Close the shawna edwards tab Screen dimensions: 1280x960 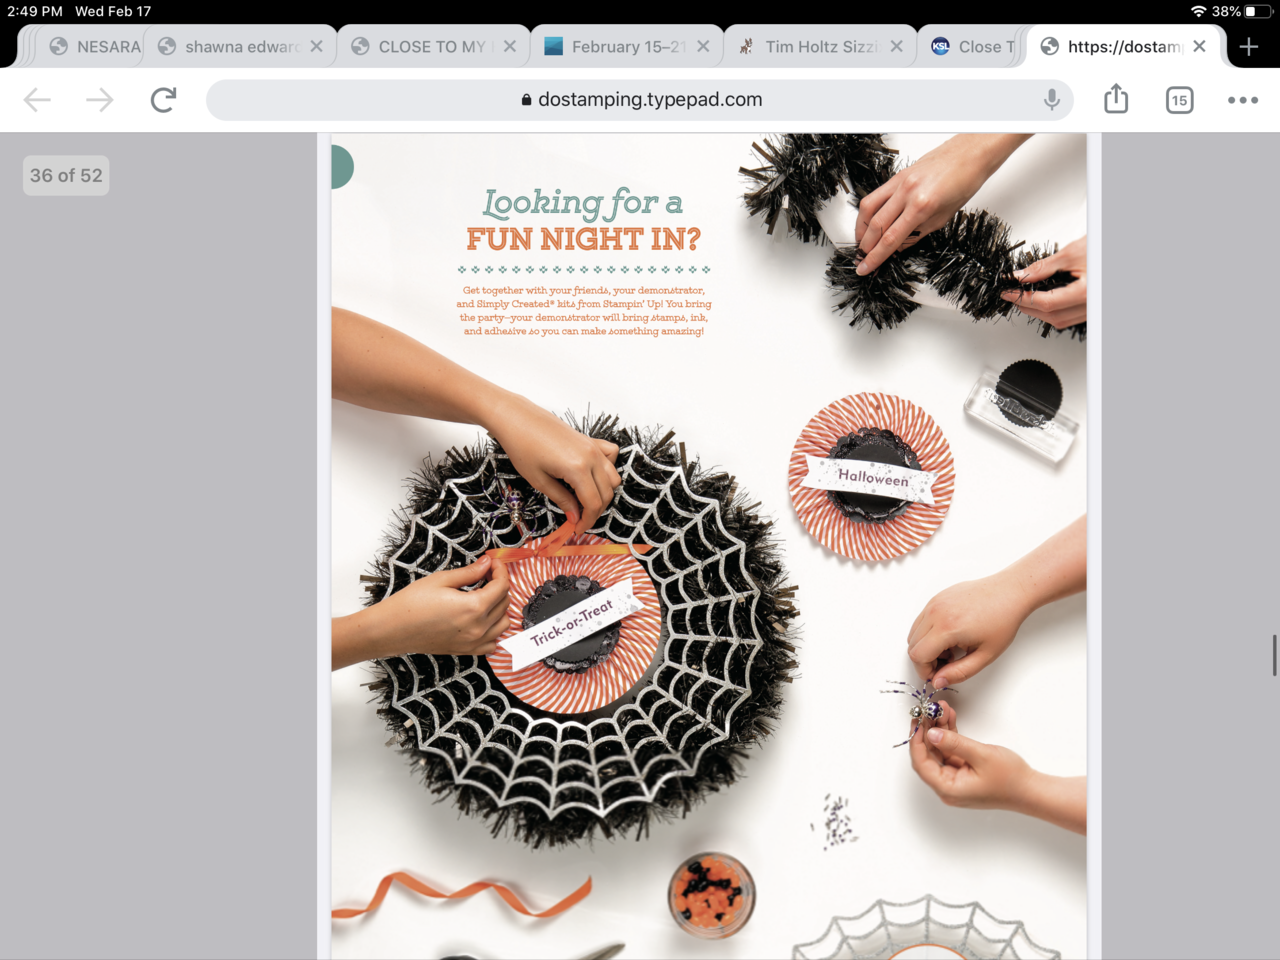tap(316, 47)
